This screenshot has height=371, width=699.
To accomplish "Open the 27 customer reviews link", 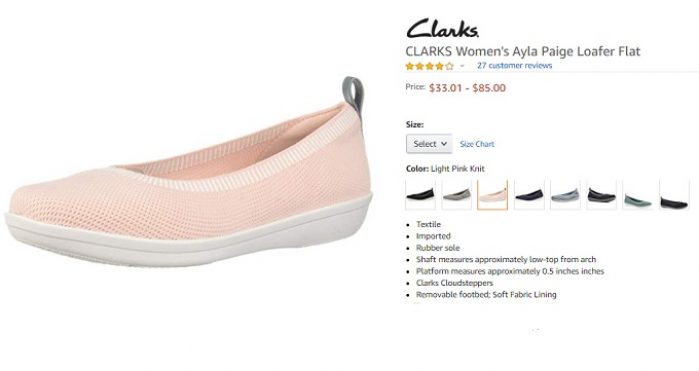I will click(x=514, y=66).
